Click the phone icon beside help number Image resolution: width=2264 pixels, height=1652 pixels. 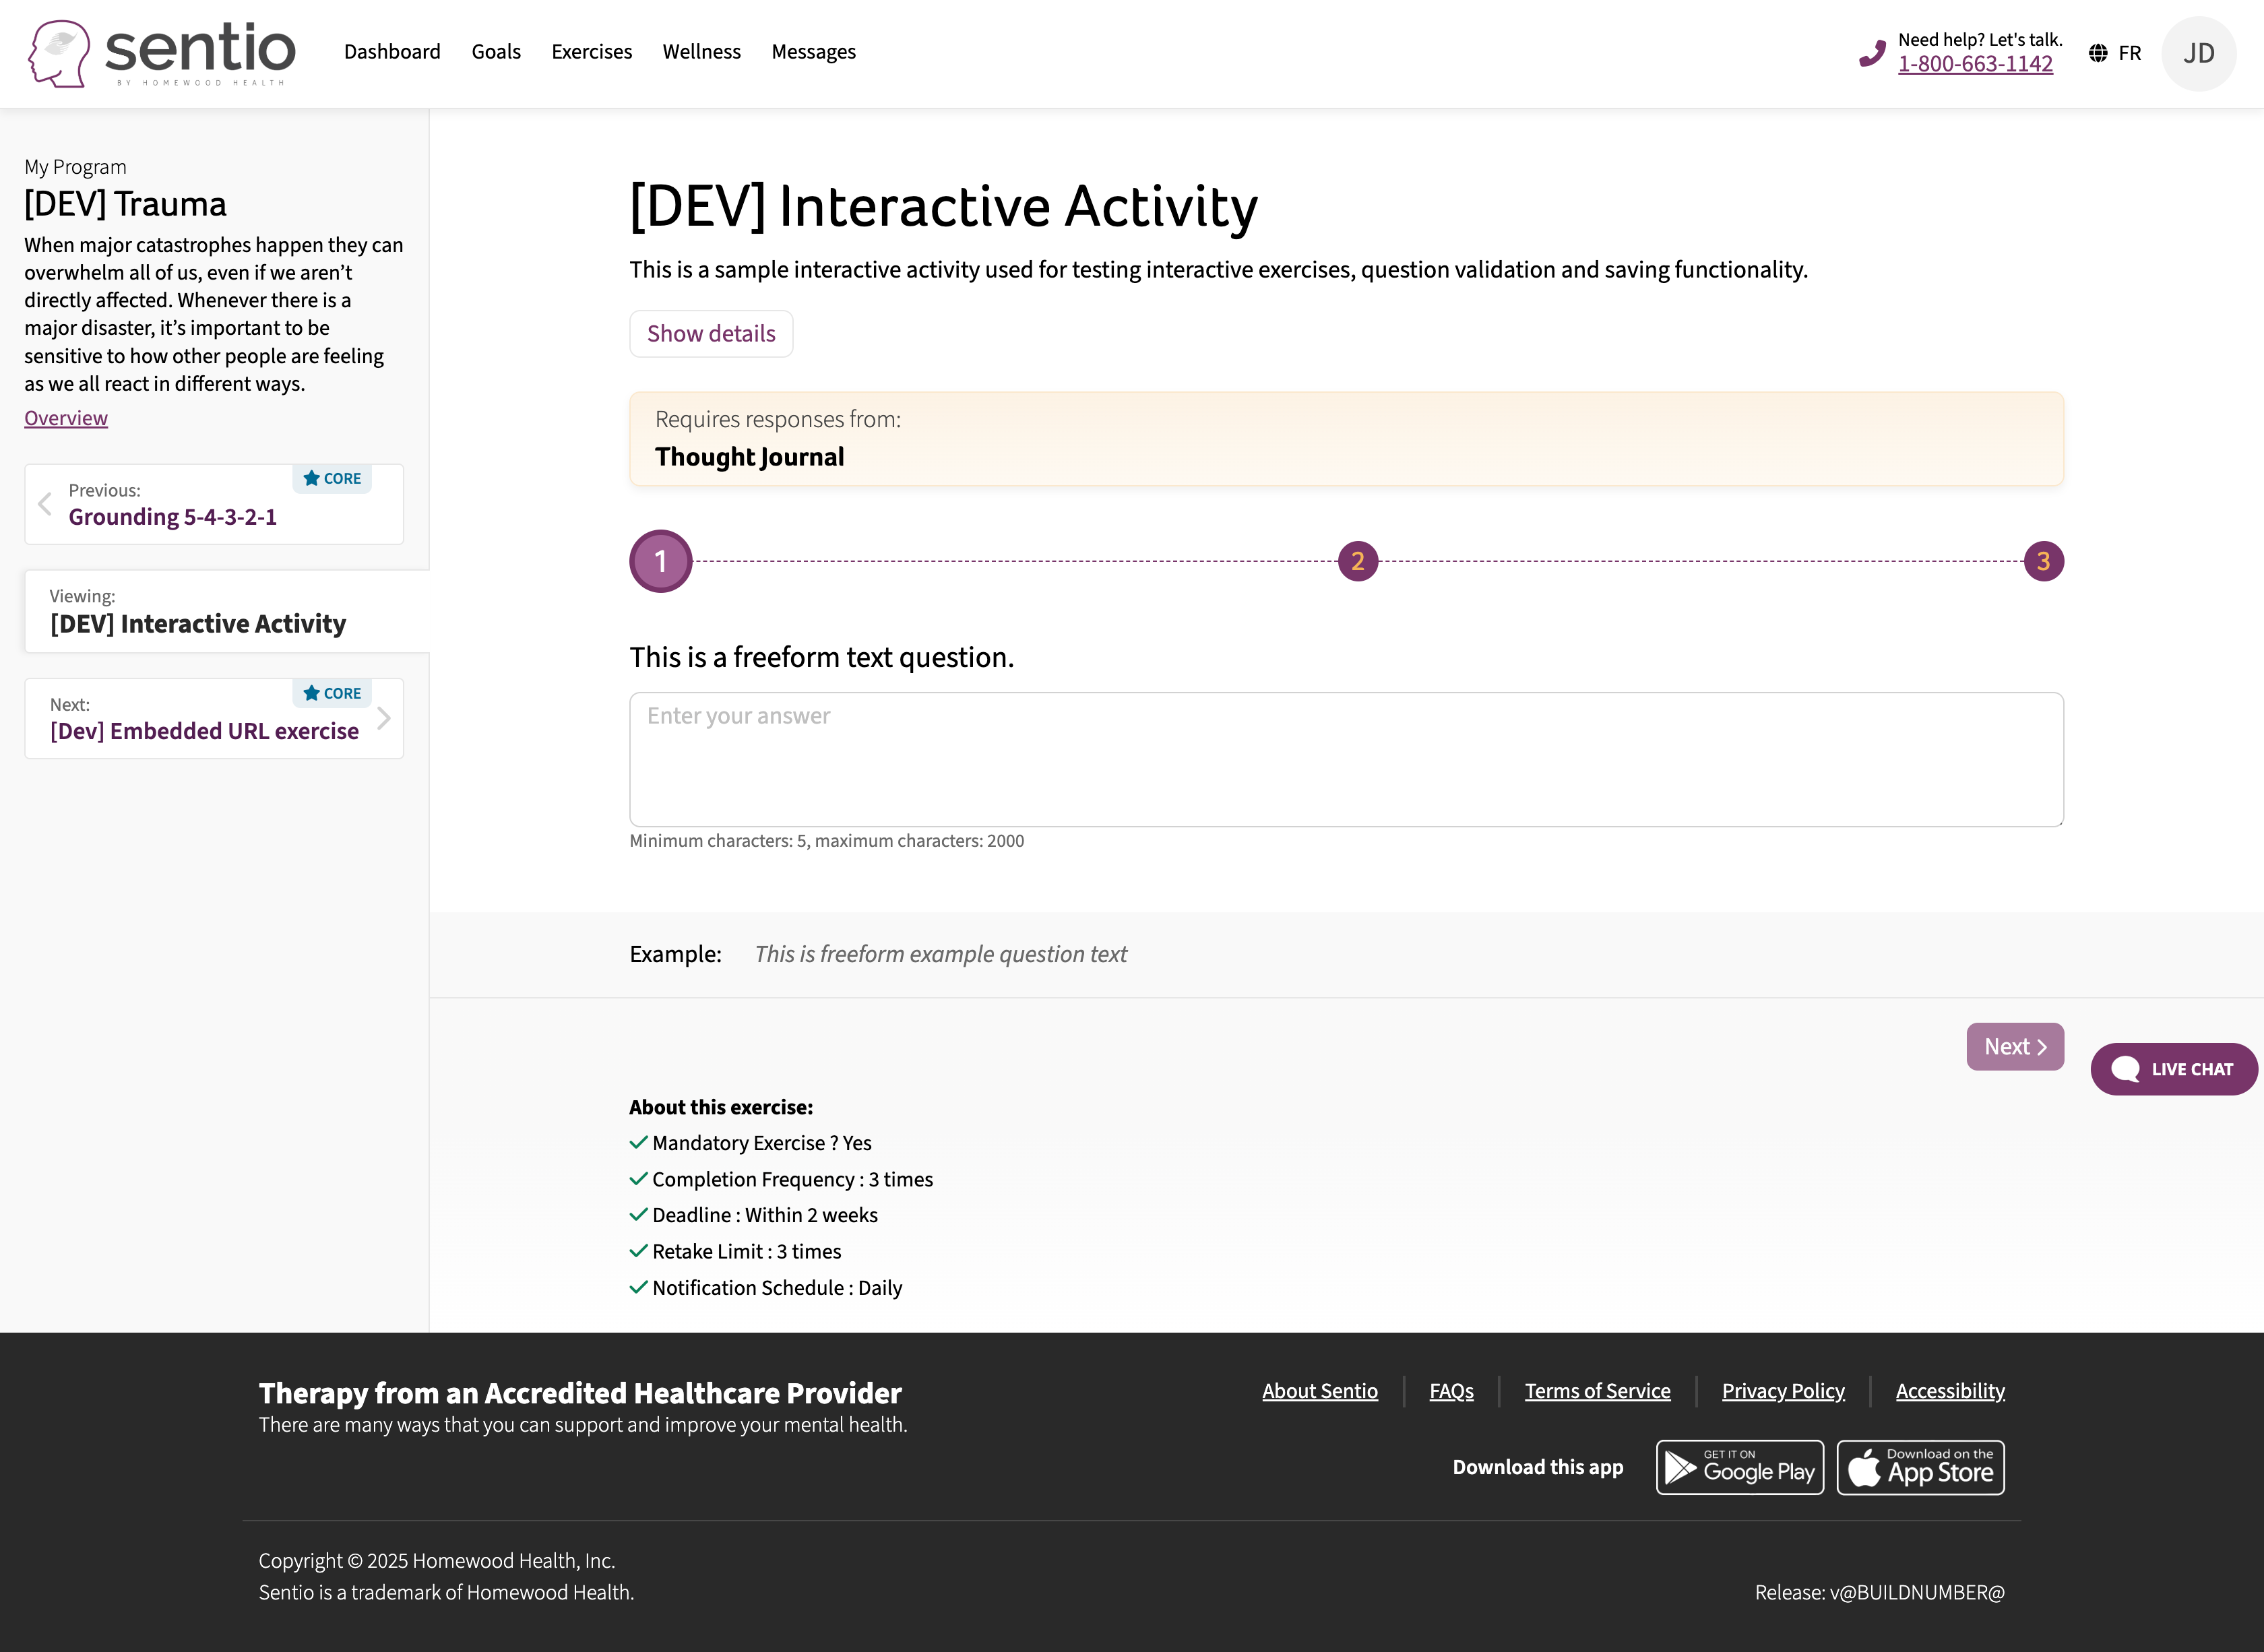1872,54
